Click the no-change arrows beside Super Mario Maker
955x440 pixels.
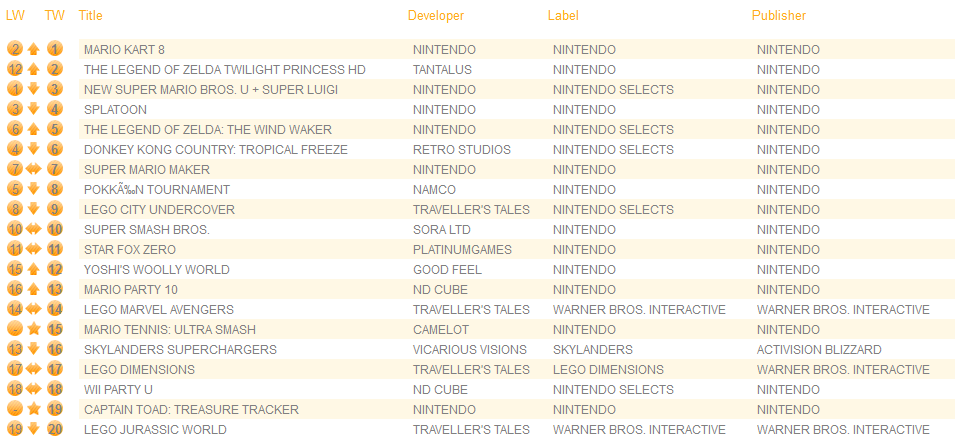tap(34, 169)
